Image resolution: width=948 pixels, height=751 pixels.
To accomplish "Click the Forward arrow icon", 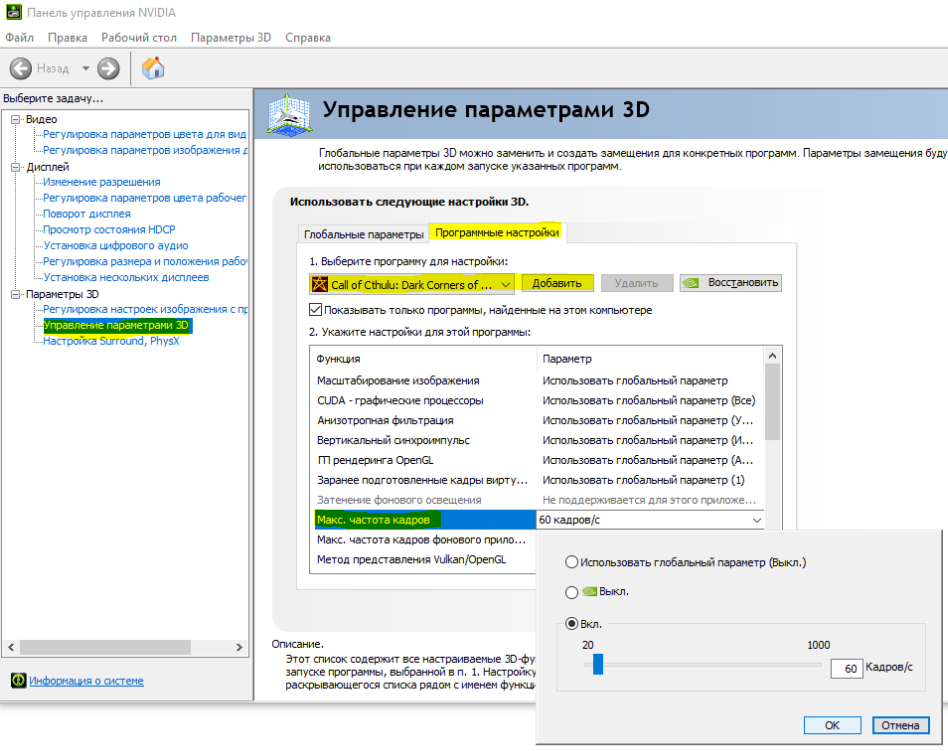I will [x=109, y=68].
